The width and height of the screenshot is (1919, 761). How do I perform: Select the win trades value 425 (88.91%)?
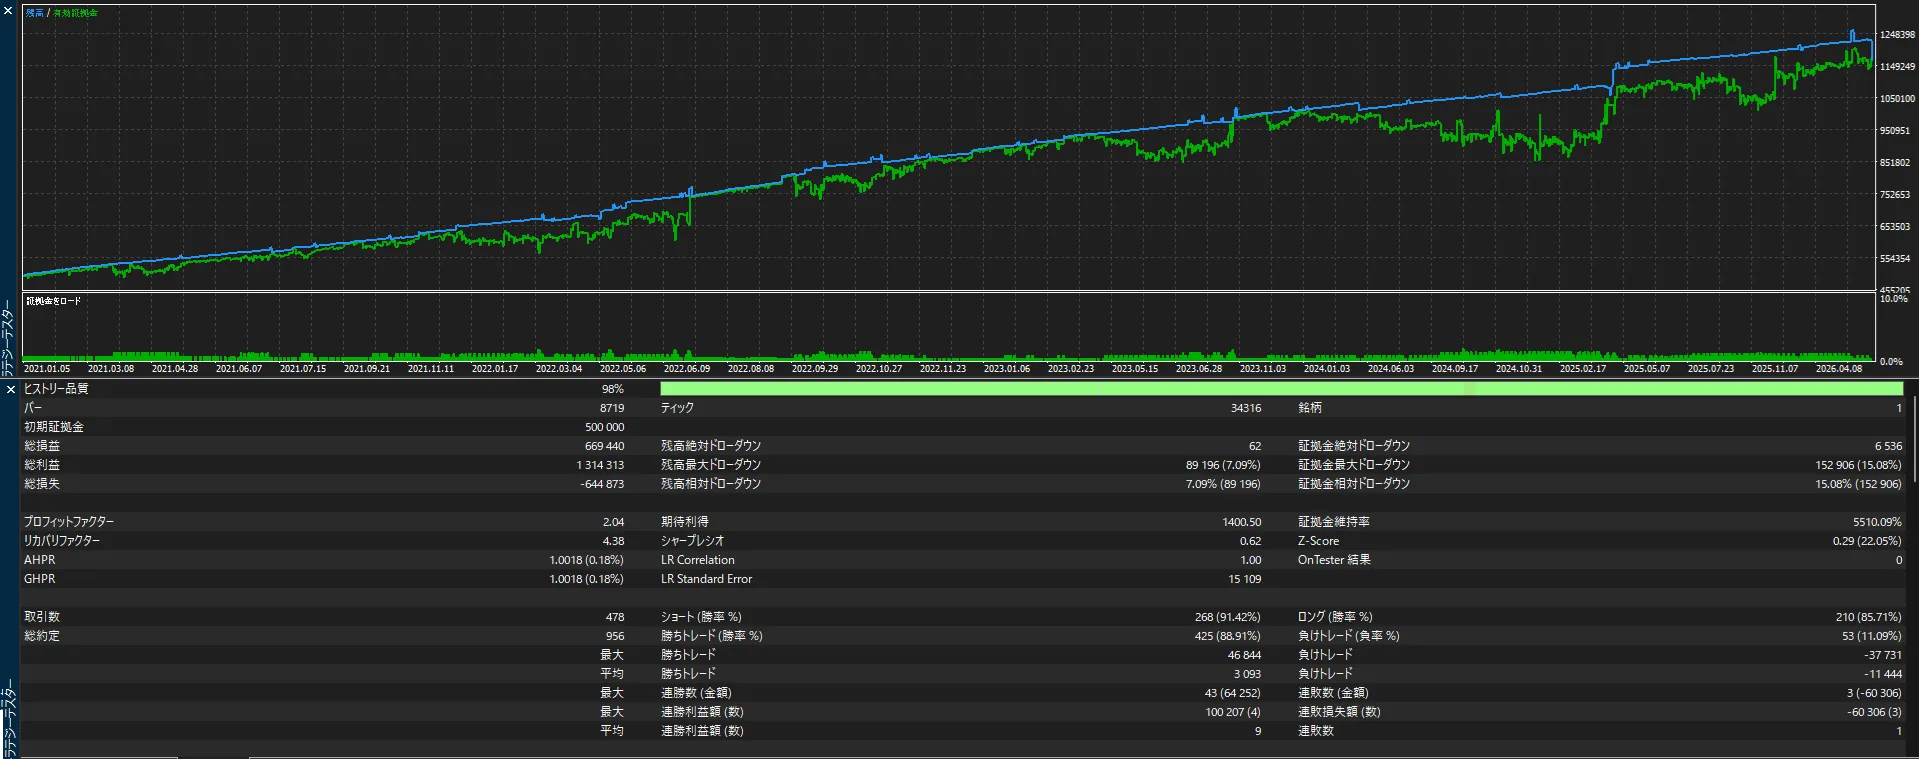click(1228, 636)
